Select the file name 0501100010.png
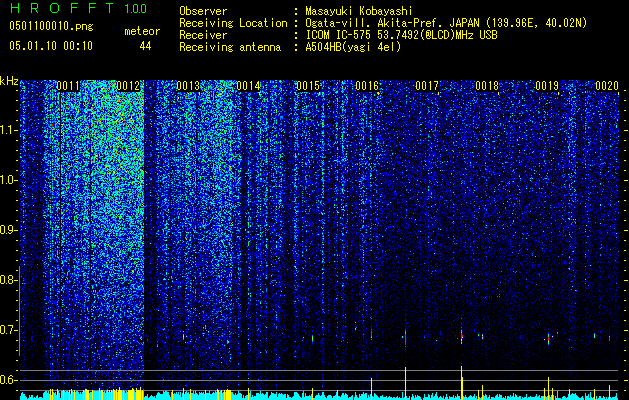 click(x=51, y=27)
